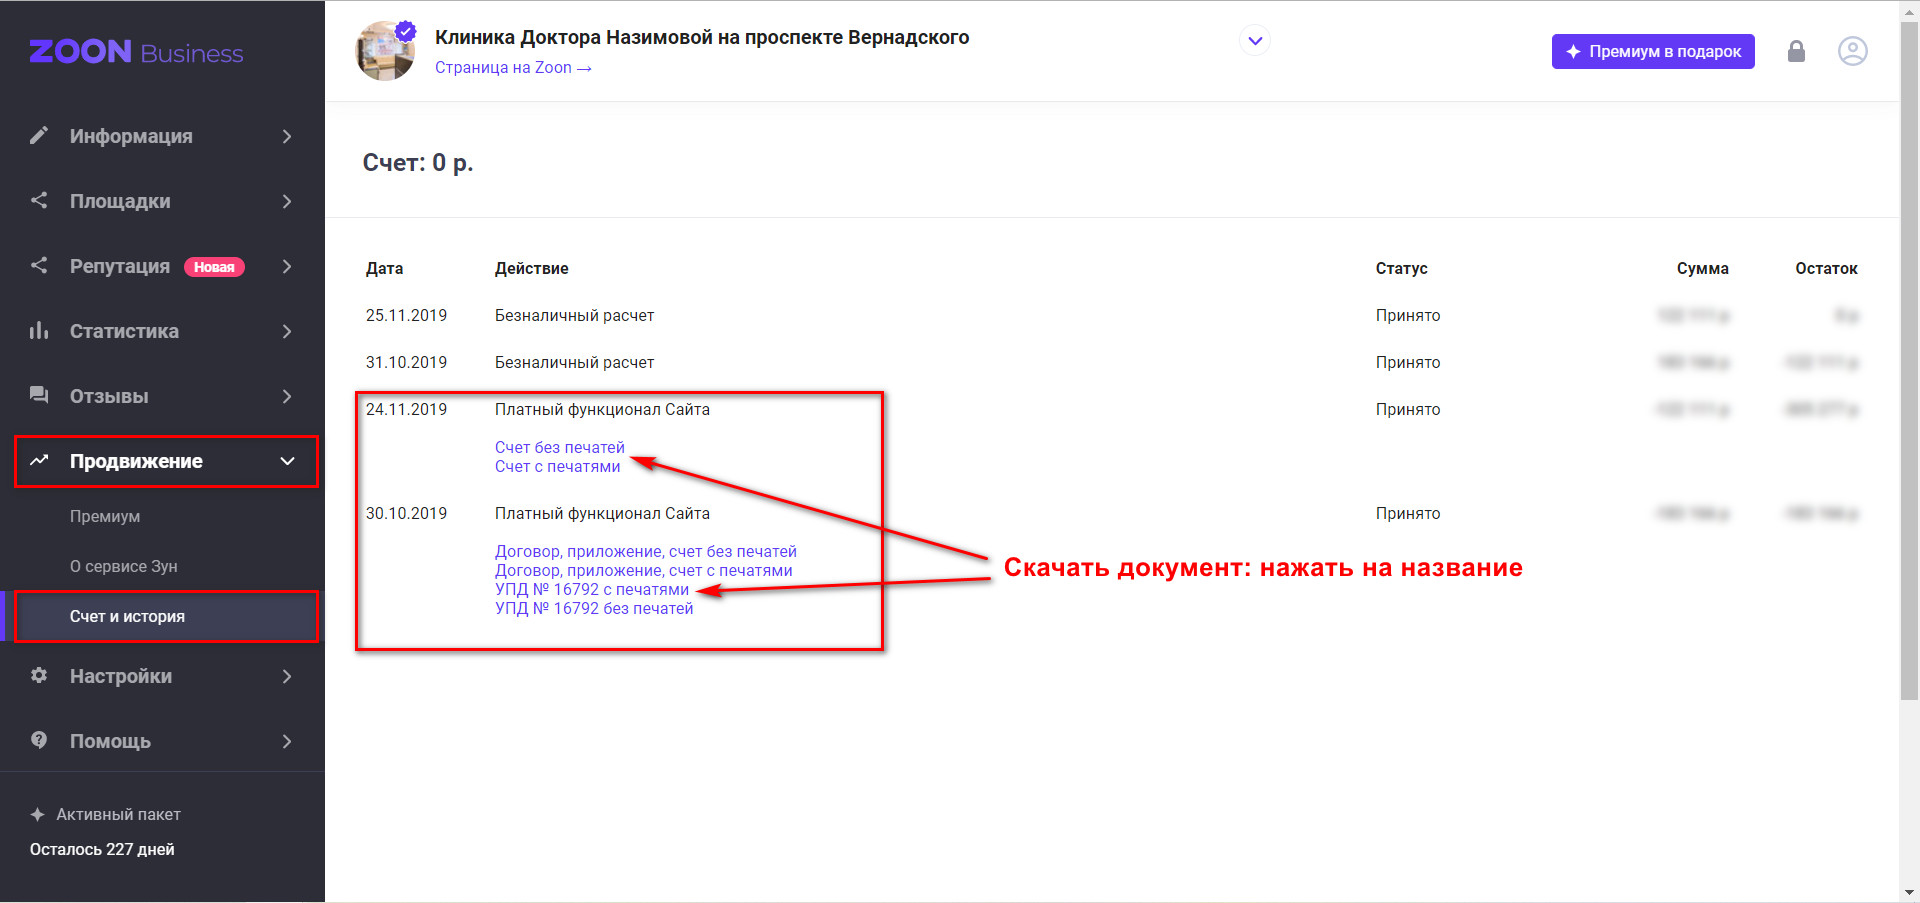Click the scrollbar down arrow
This screenshot has width=1920, height=903.
point(1910,893)
